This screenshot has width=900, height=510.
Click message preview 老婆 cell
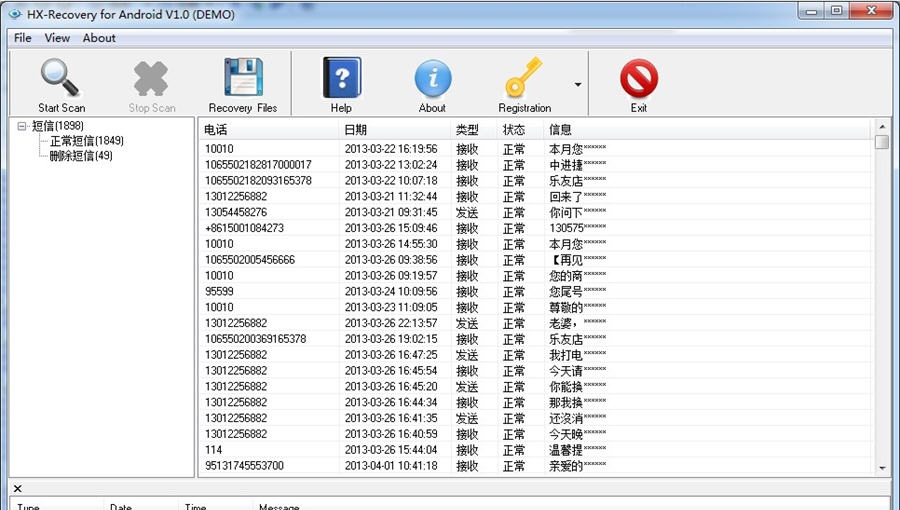[x=577, y=323]
